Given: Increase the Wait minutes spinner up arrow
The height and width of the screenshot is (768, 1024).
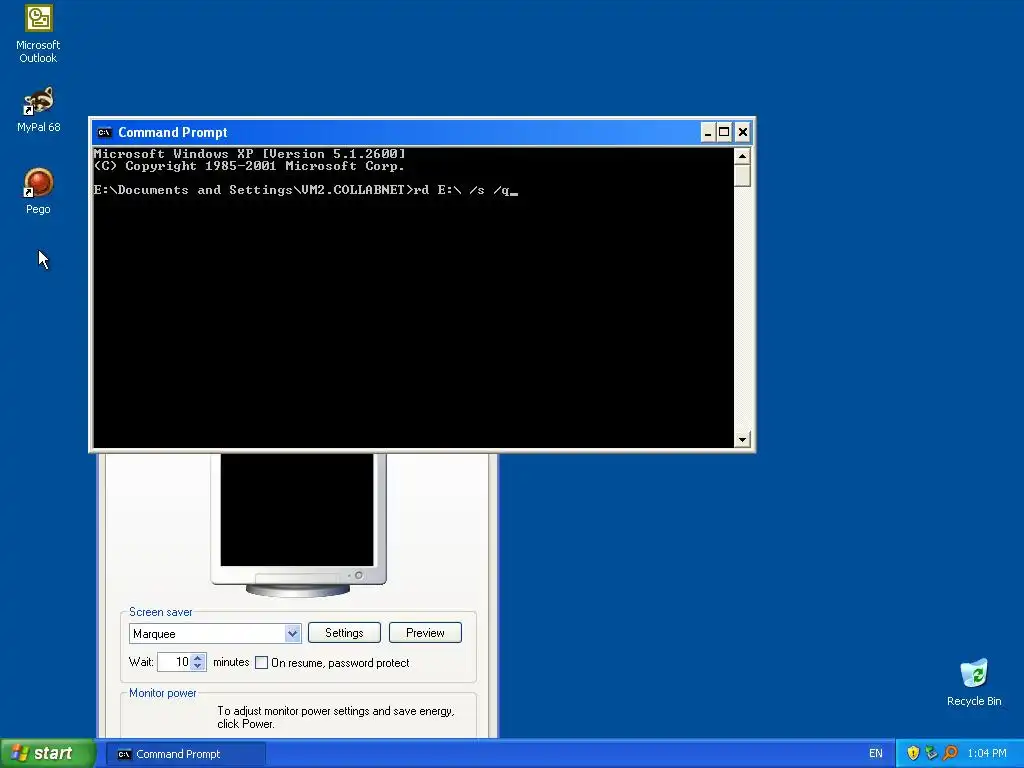Looking at the screenshot, I should click(x=198, y=658).
